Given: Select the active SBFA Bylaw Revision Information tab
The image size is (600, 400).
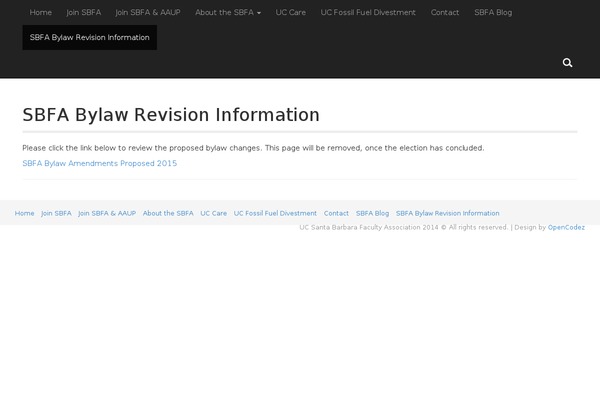Looking at the screenshot, I should pyautogui.click(x=90, y=38).
